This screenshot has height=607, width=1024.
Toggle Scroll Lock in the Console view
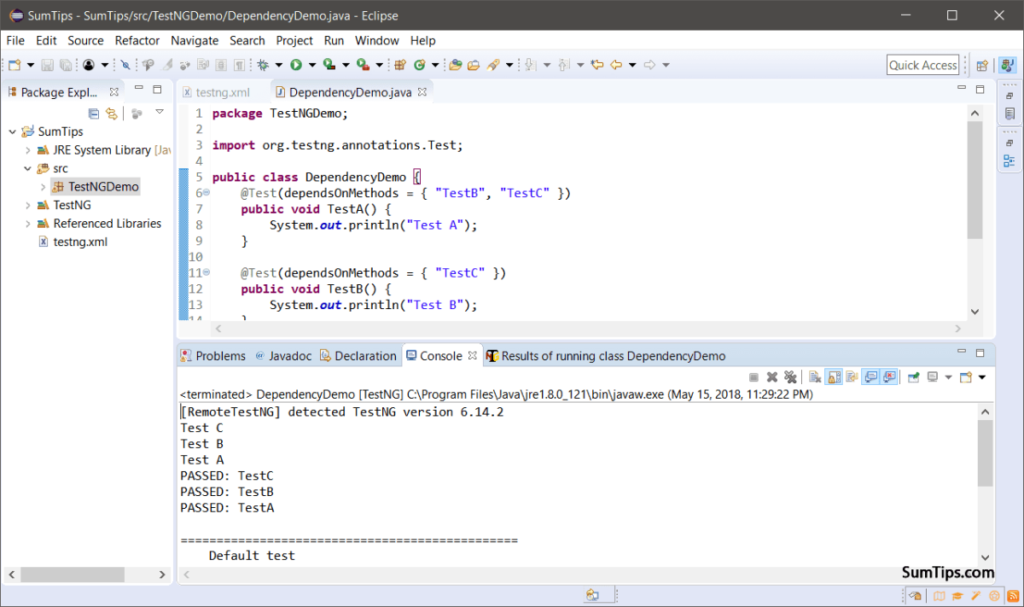[833, 376]
